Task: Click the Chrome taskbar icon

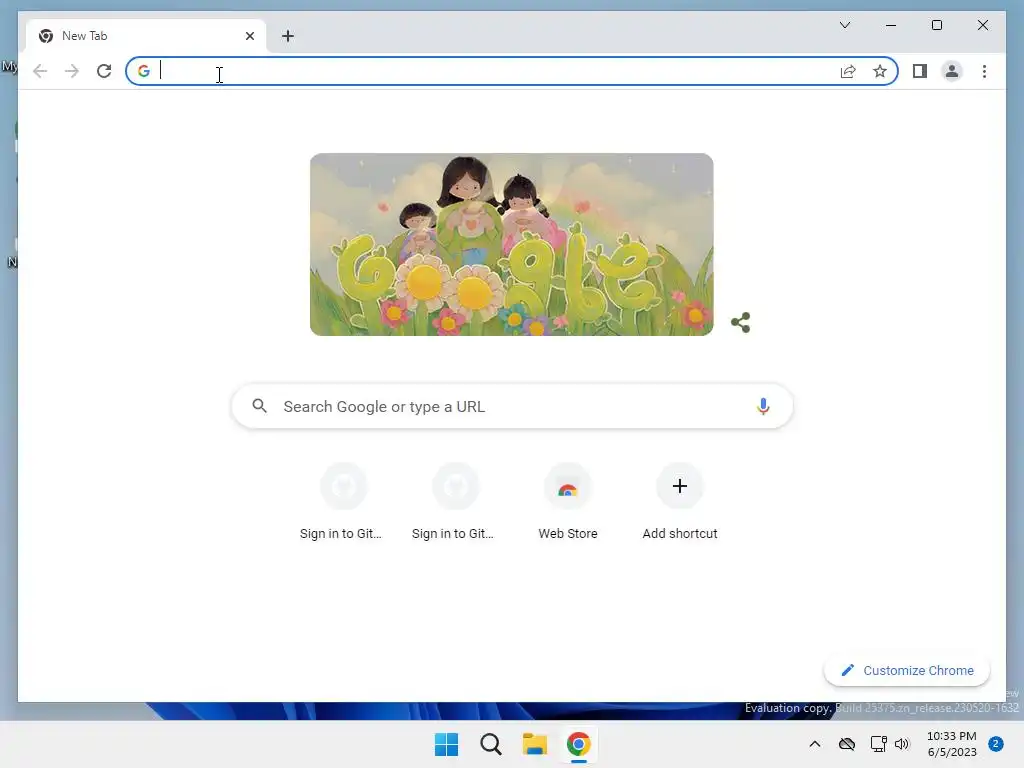Action: click(x=579, y=744)
